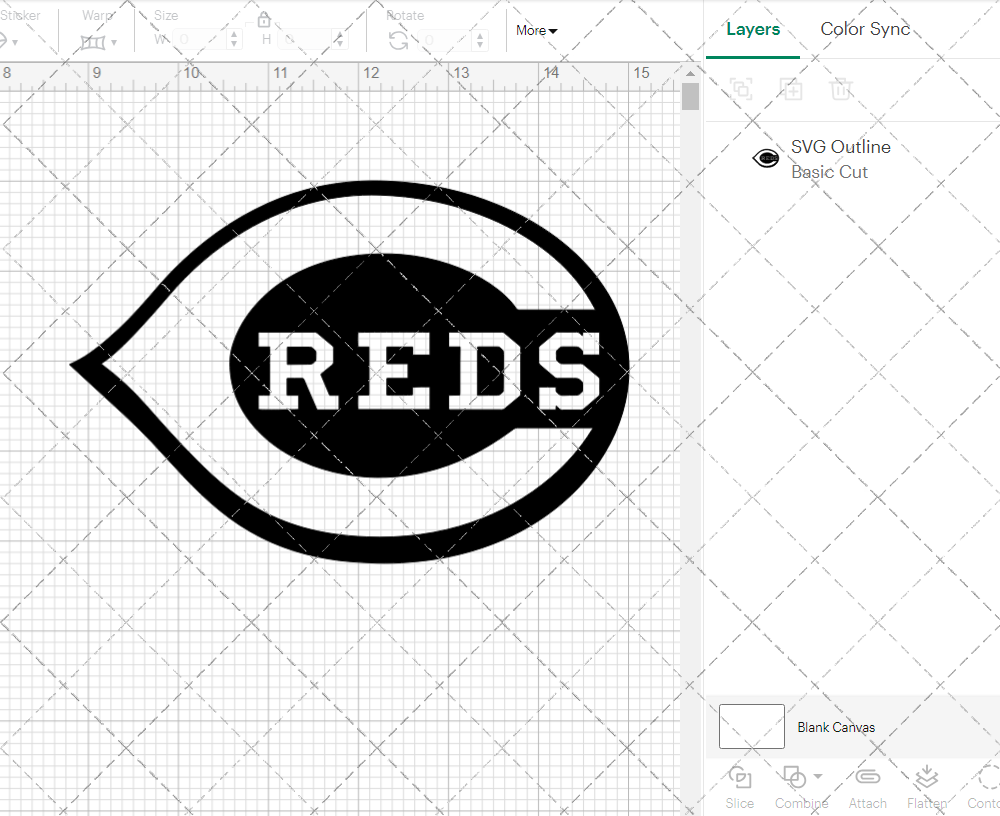Click the duplicate icon in Layers panel
Screen dimensions: 1000x816
point(791,89)
